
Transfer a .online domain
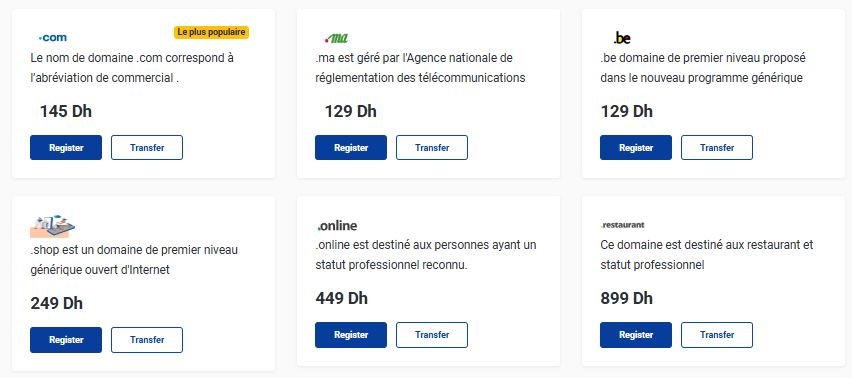[x=432, y=335]
